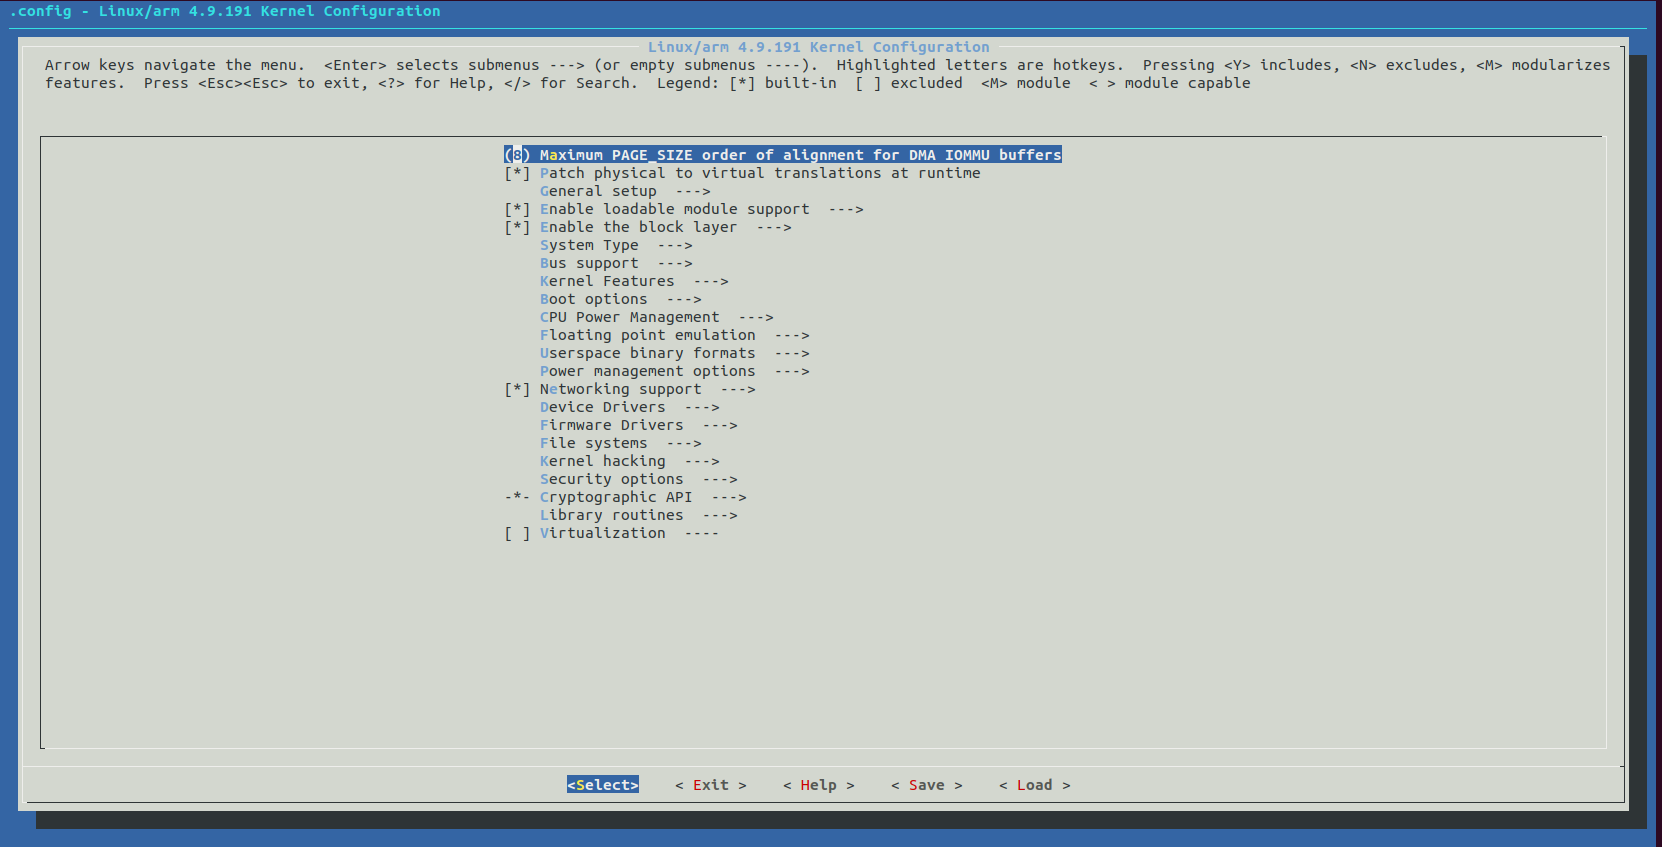The height and width of the screenshot is (847, 1662).
Task: Enable the Virtualization checkbox
Action: click(x=517, y=533)
